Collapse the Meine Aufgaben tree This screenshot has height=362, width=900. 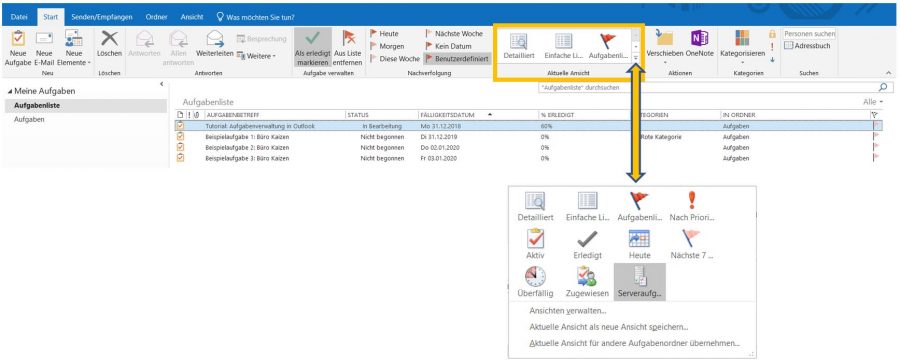tap(10, 91)
